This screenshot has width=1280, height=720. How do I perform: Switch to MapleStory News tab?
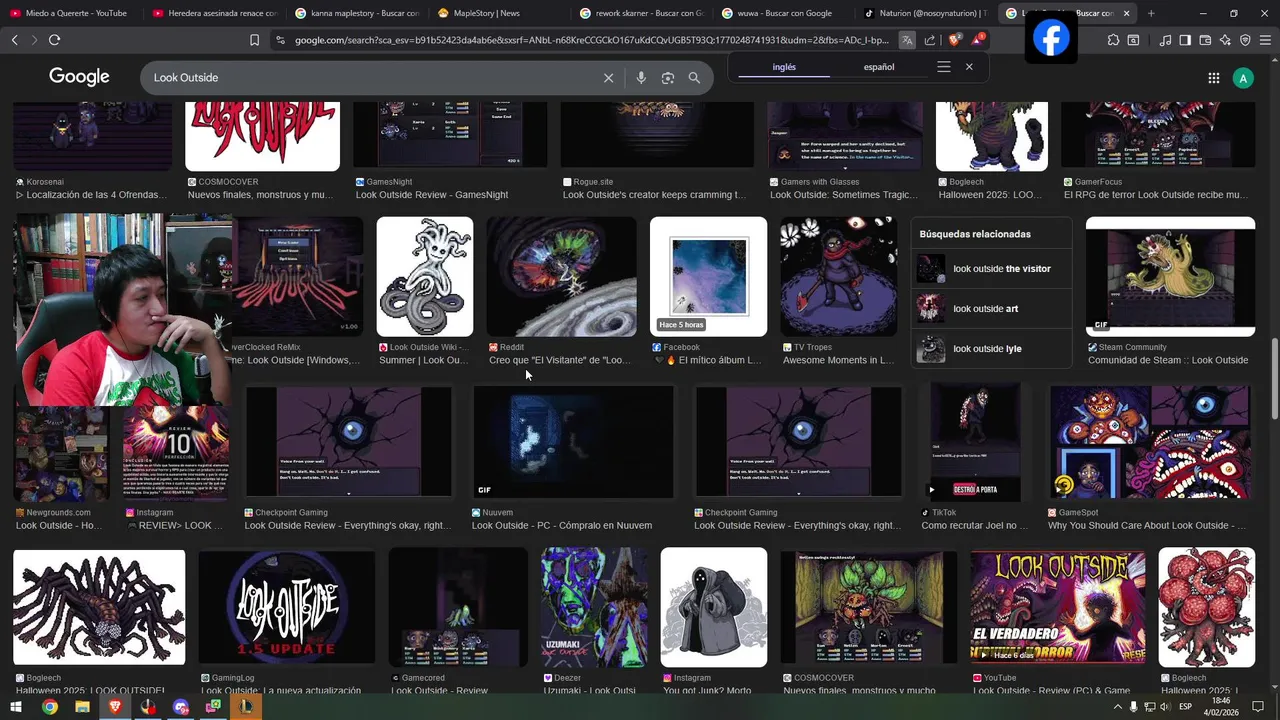pos(498,13)
